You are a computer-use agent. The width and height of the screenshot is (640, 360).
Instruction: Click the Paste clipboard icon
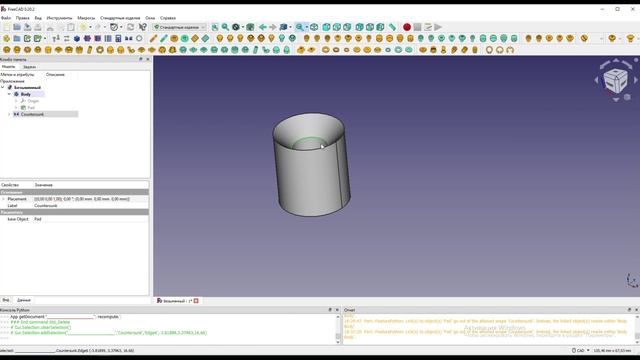click(x=71, y=27)
